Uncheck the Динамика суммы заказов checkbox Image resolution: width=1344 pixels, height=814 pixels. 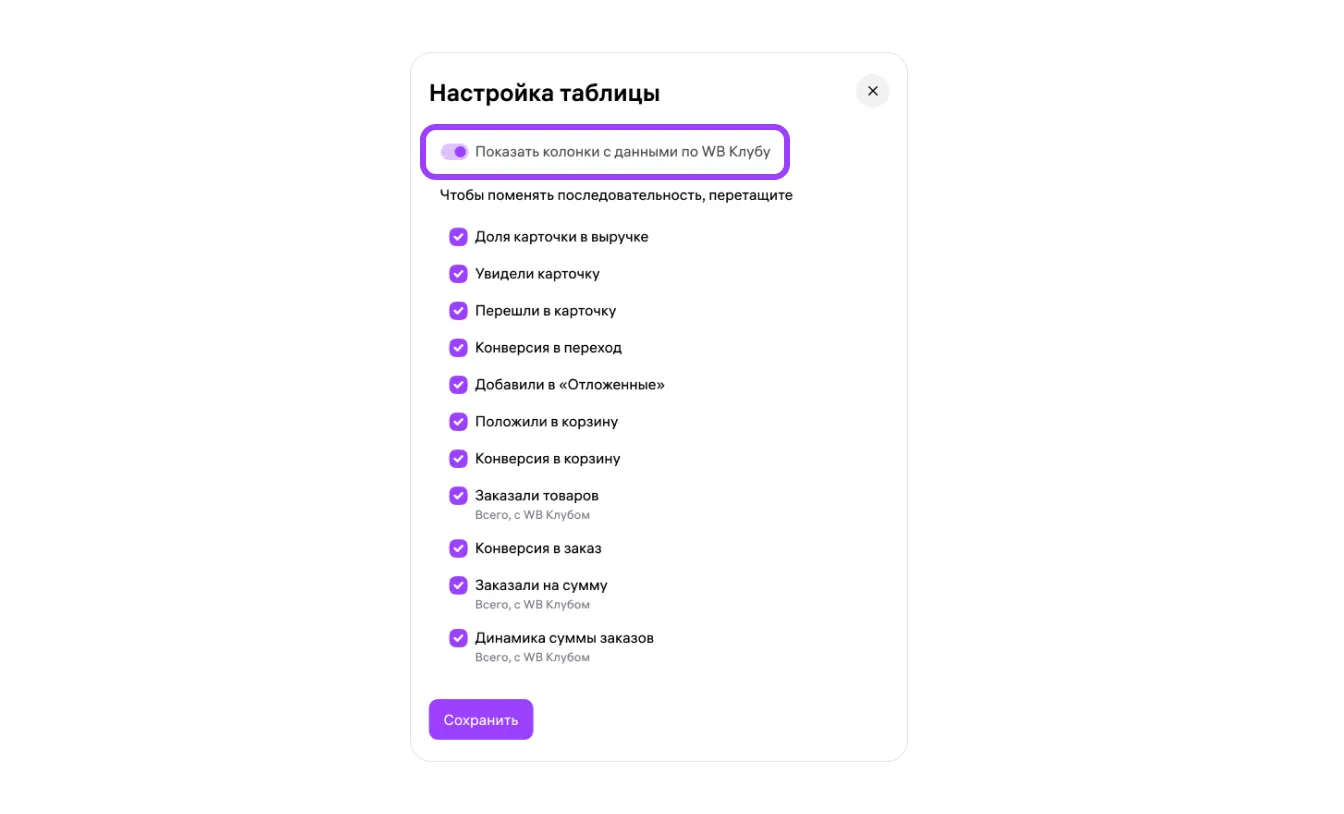click(x=458, y=638)
